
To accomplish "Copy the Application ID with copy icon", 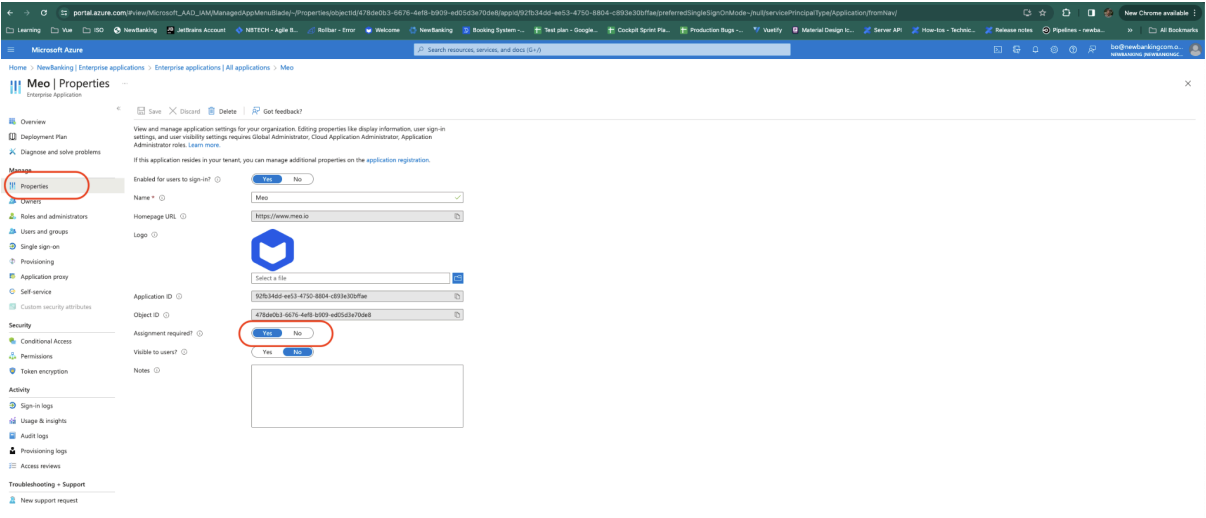I will pos(458,297).
